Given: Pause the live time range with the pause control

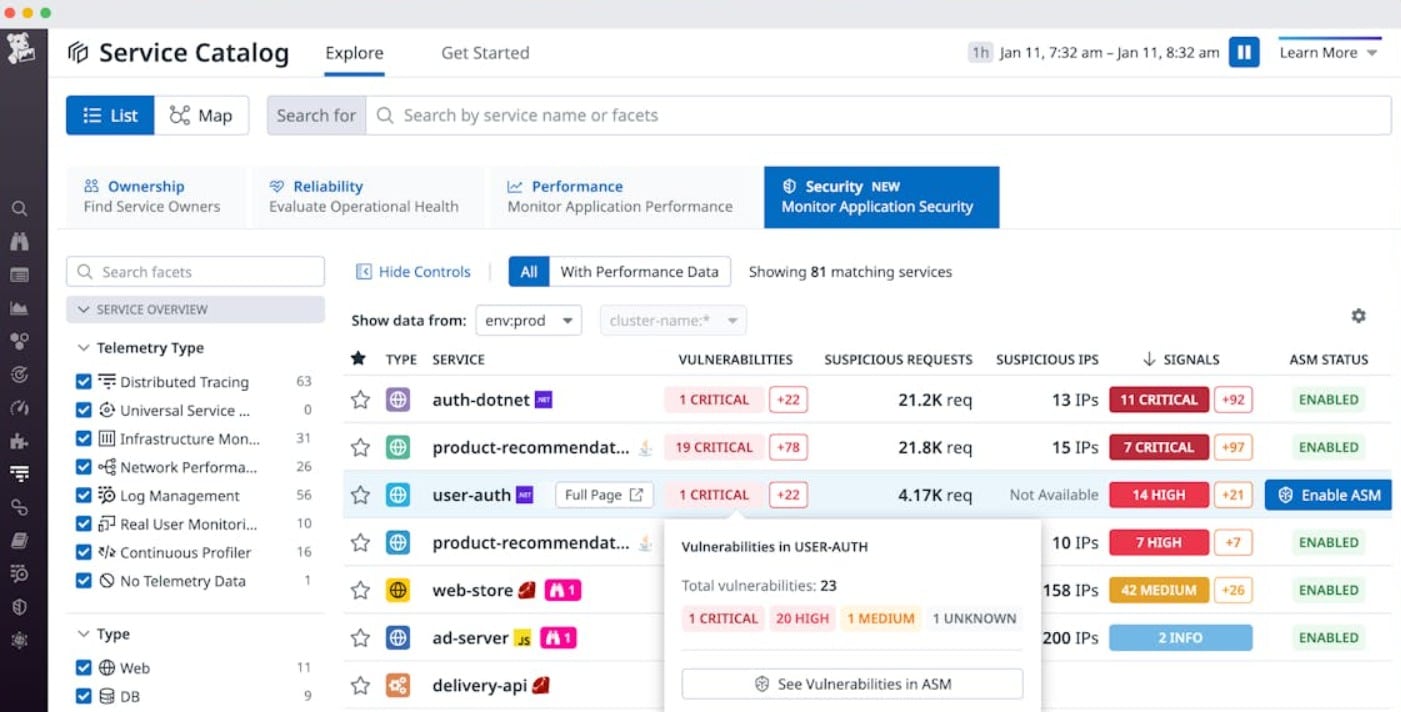Looking at the screenshot, I should [x=1243, y=51].
